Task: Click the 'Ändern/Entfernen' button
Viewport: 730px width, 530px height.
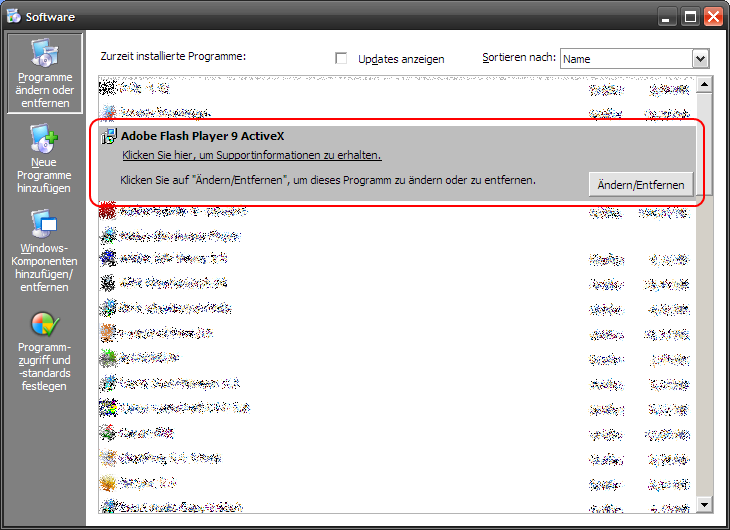Action: [x=641, y=184]
